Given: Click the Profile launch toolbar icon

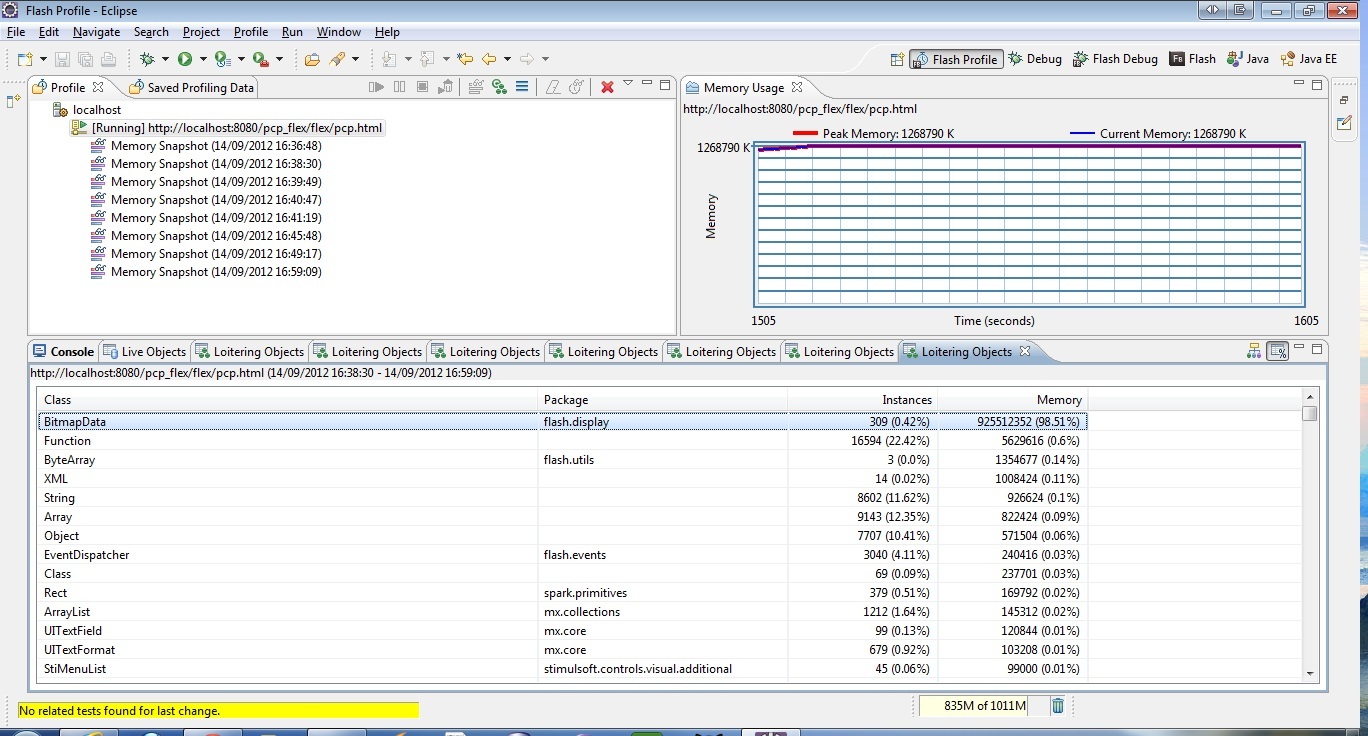Looking at the screenshot, I should click(223, 59).
